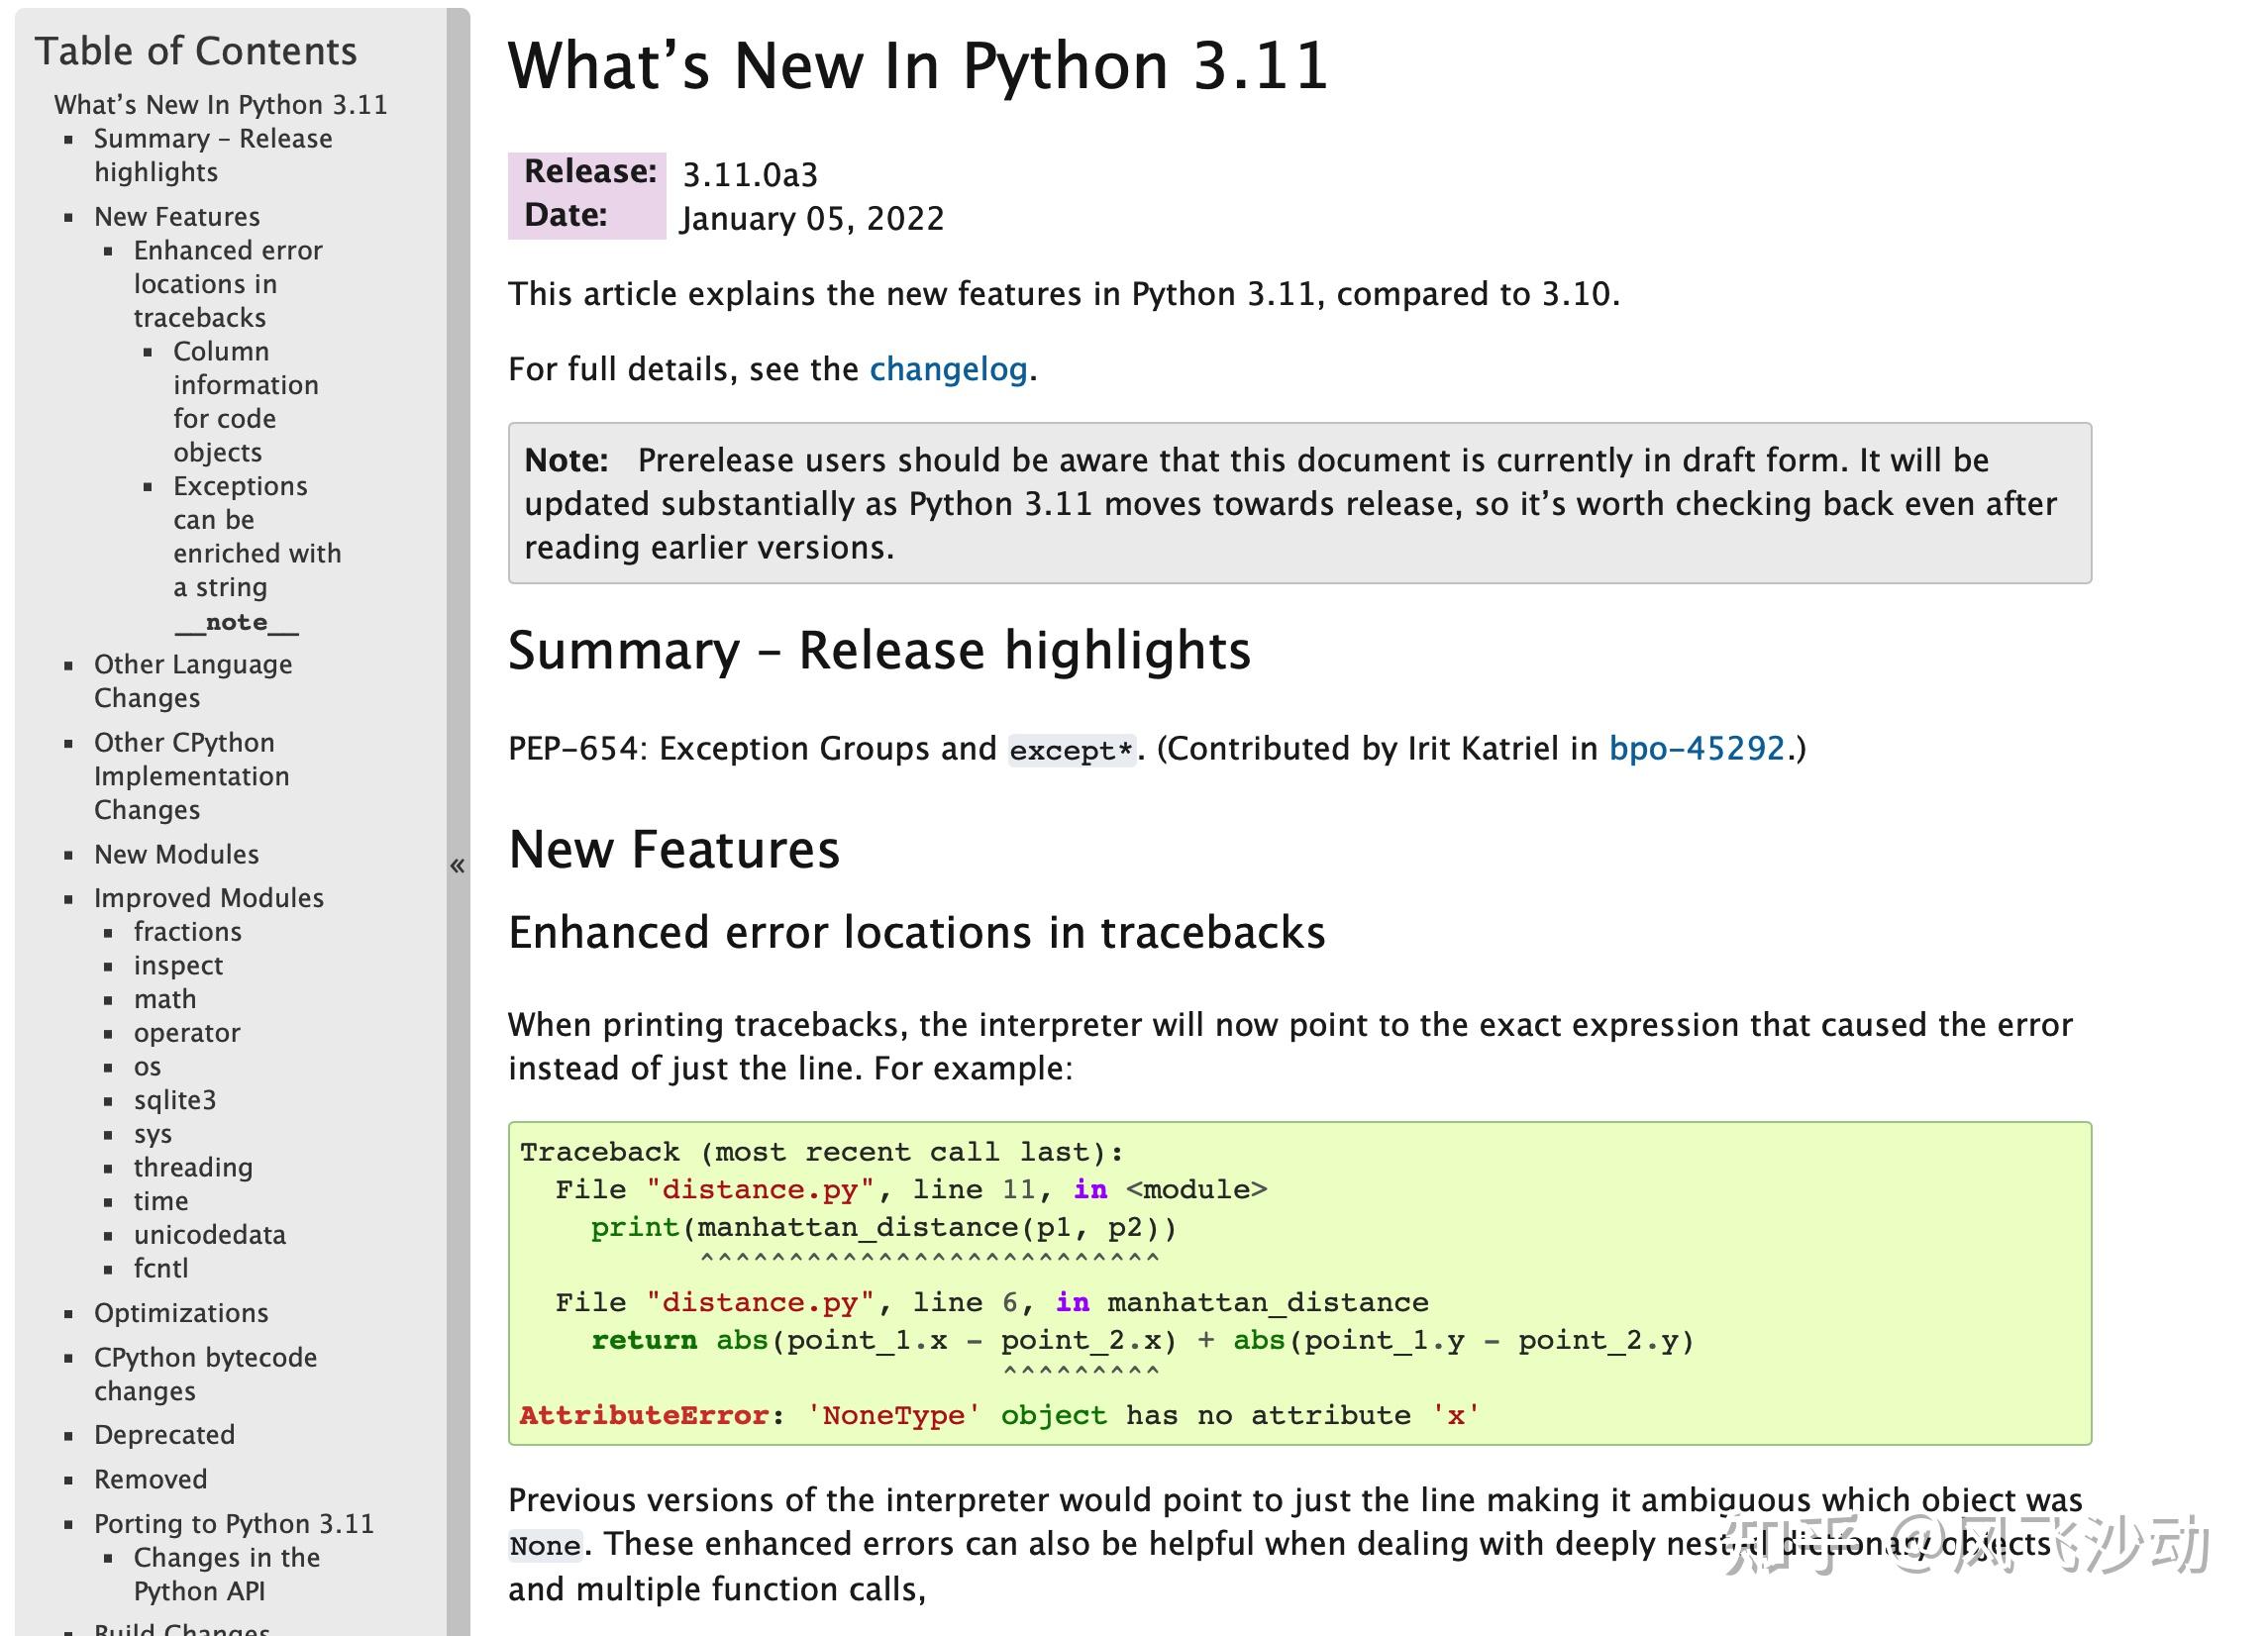
Task: Collapse the sidebar using the « handle
Action: pos(457,866)
